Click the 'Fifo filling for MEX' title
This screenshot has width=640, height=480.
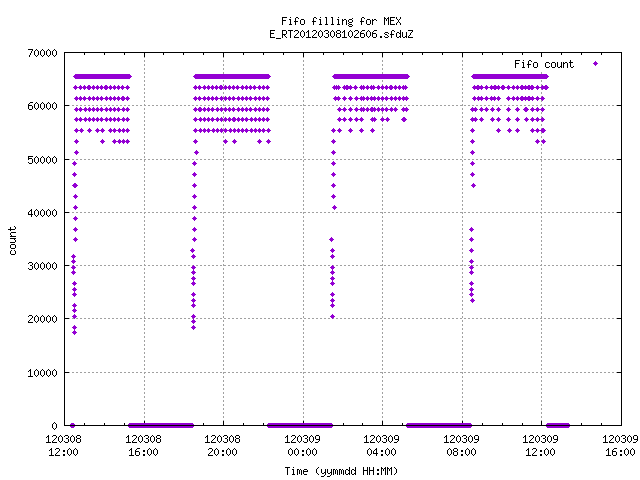tap(341, 21)
